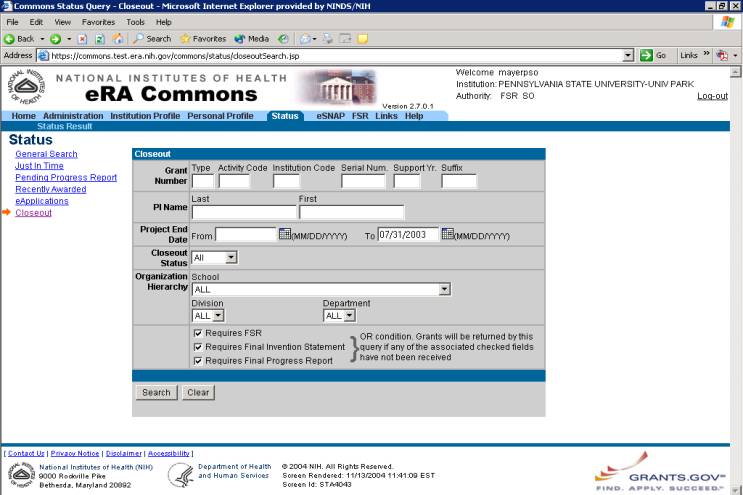Expand the Links toolbar chevron
Image resolution: width=743 pixels, height=495 pixels.
[x=707, y=54]
